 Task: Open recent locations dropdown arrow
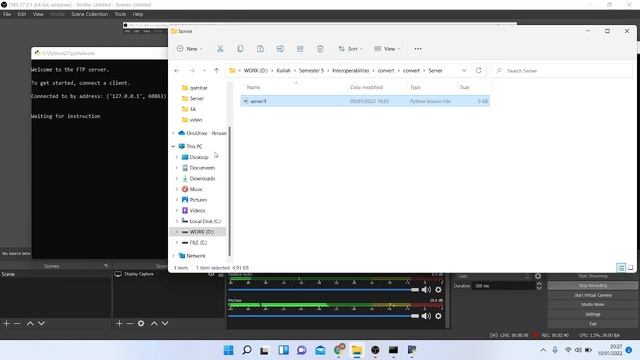point(204,71)
